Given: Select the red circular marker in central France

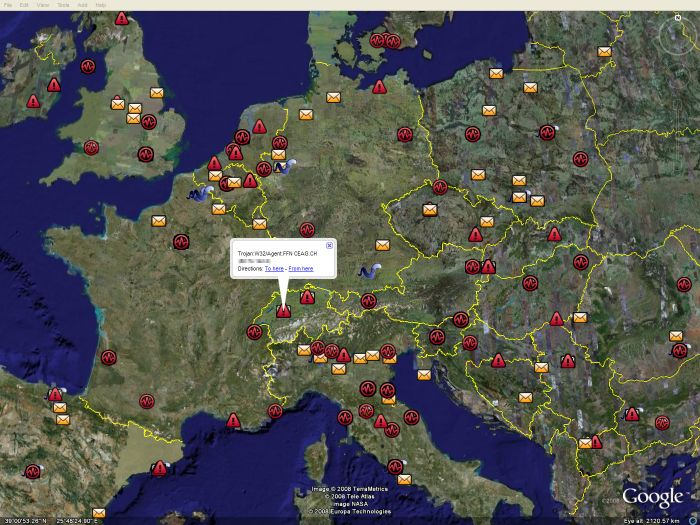Looking at the screenshot, I should [181, 242].
